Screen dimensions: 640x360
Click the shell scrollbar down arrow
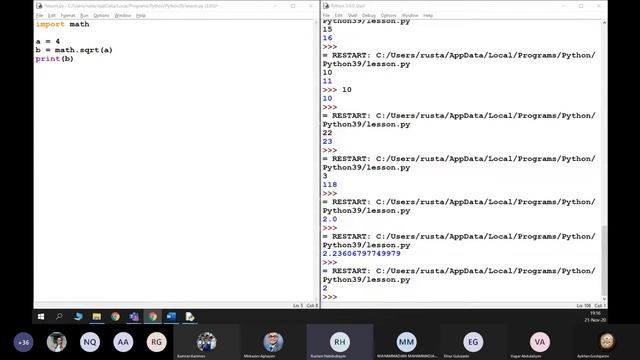click(x=604, y=299)
